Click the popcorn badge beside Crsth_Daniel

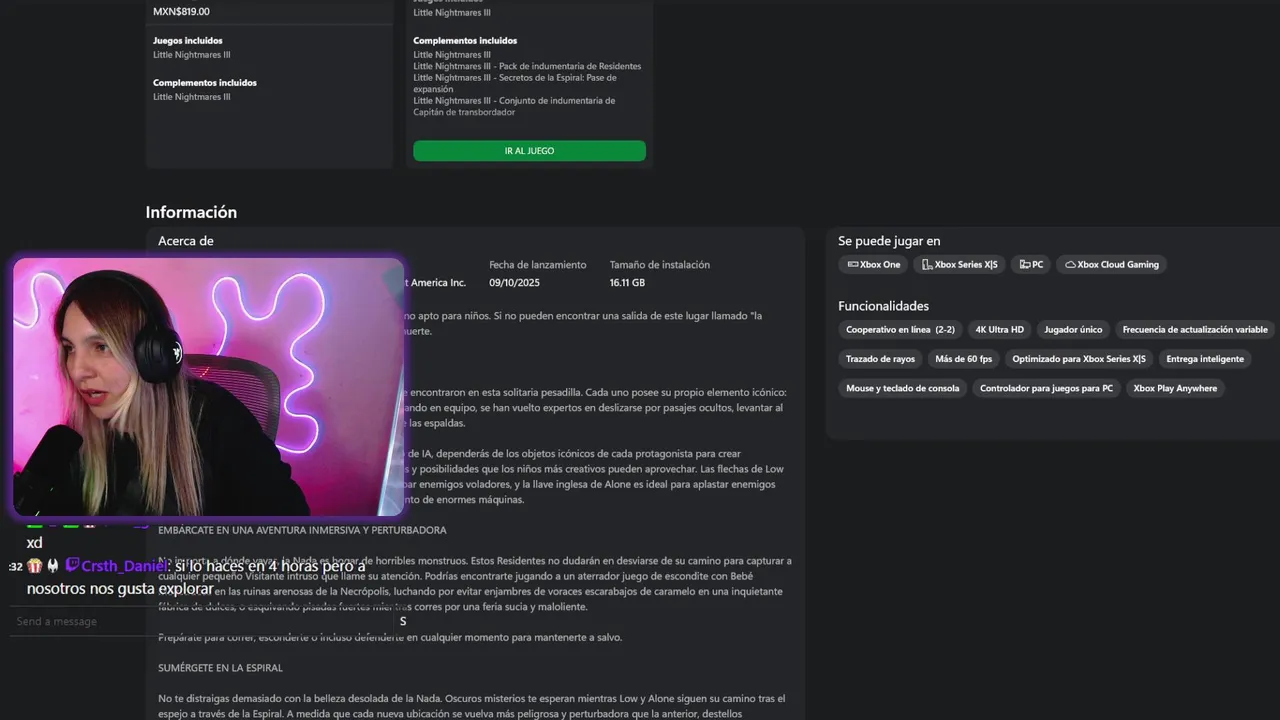pyautogui.click(x=35, y=566)
